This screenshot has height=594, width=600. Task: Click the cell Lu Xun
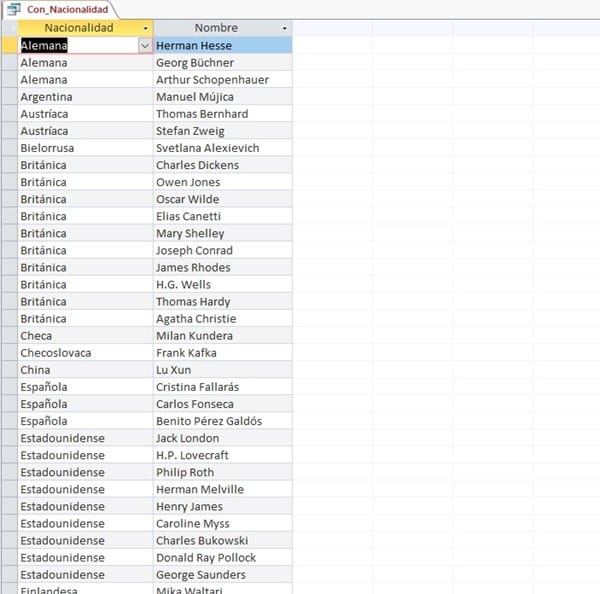point(223,370)
